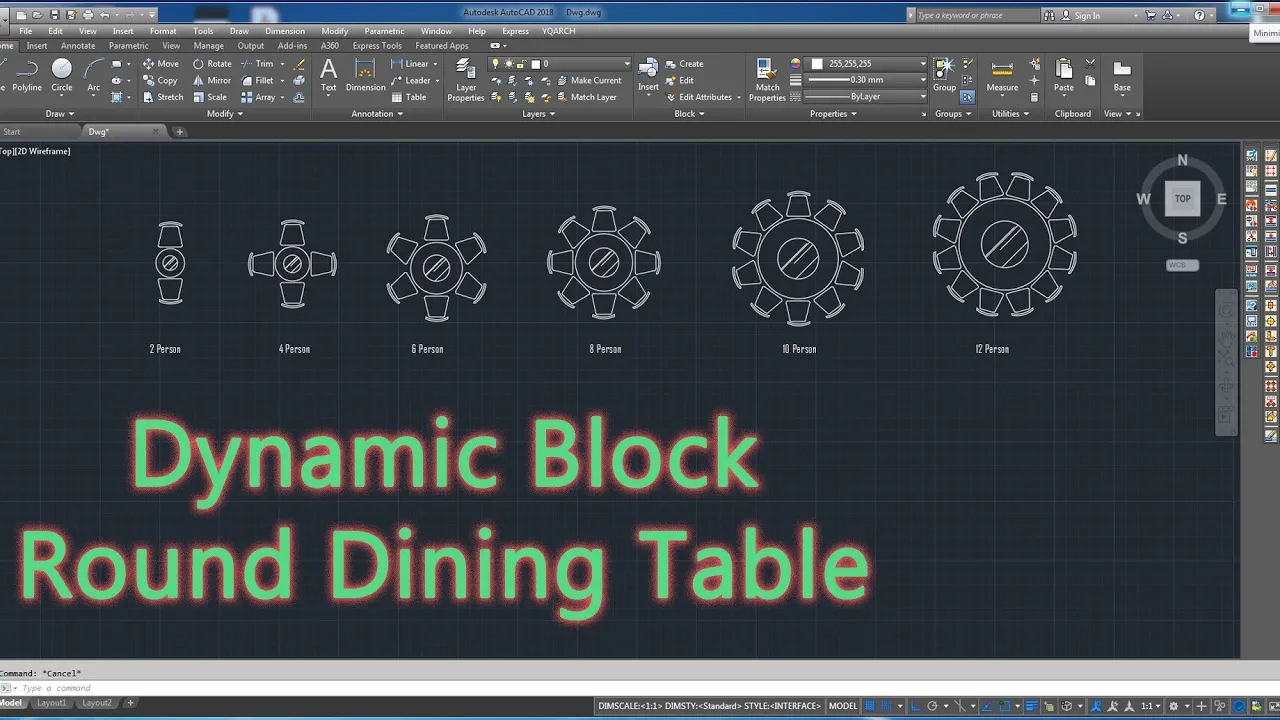Open the Dimension menu

285,31
